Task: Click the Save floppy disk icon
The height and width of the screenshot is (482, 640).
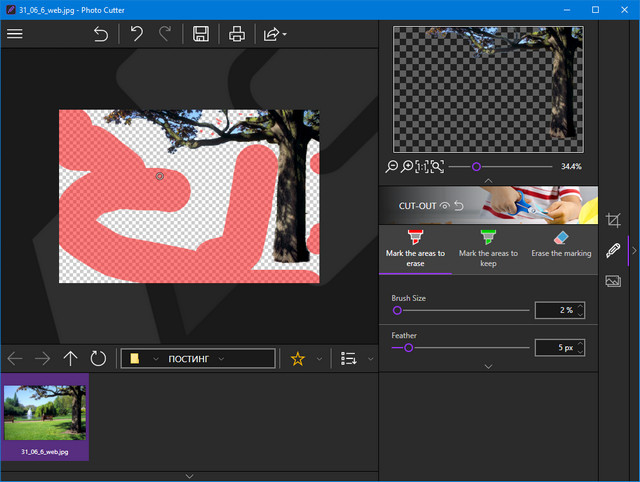Action: coord(201,34)
